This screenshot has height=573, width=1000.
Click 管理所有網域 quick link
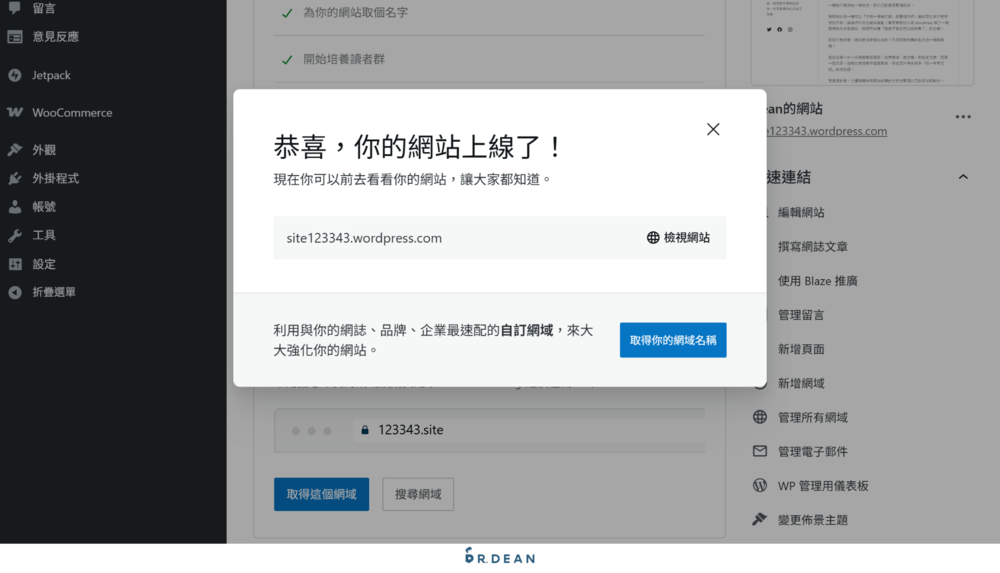click(812, 418)
